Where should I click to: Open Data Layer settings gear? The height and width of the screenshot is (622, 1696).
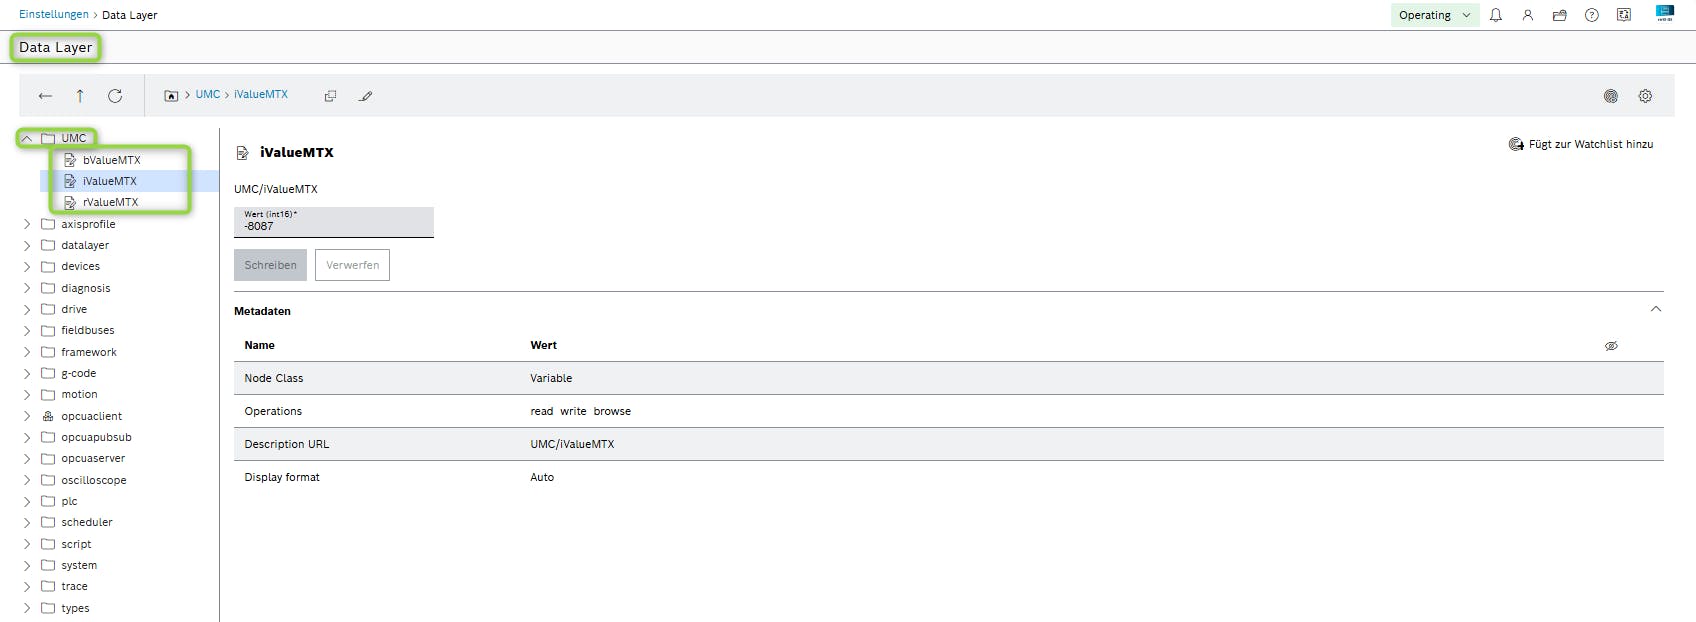(1645, 96)
